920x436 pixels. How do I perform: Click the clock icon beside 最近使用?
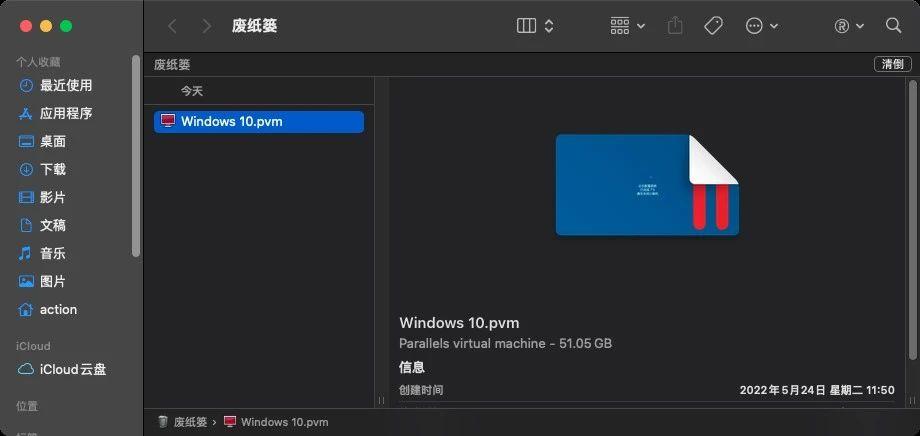pyautogui.click(x=26, y=85)
